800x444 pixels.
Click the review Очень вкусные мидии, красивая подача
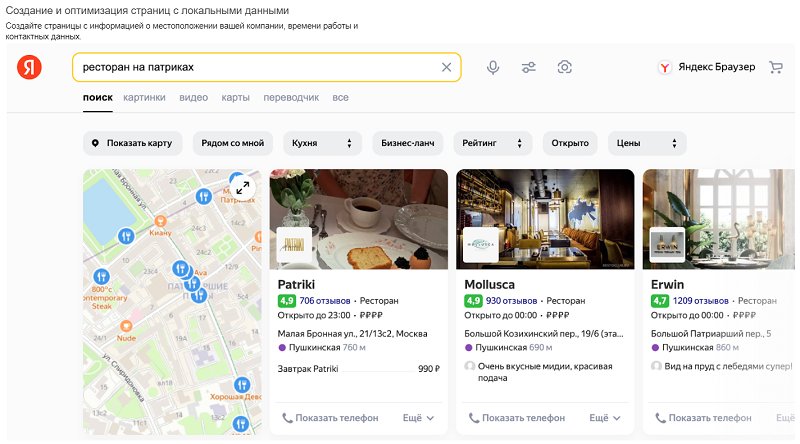pos(545,372)
